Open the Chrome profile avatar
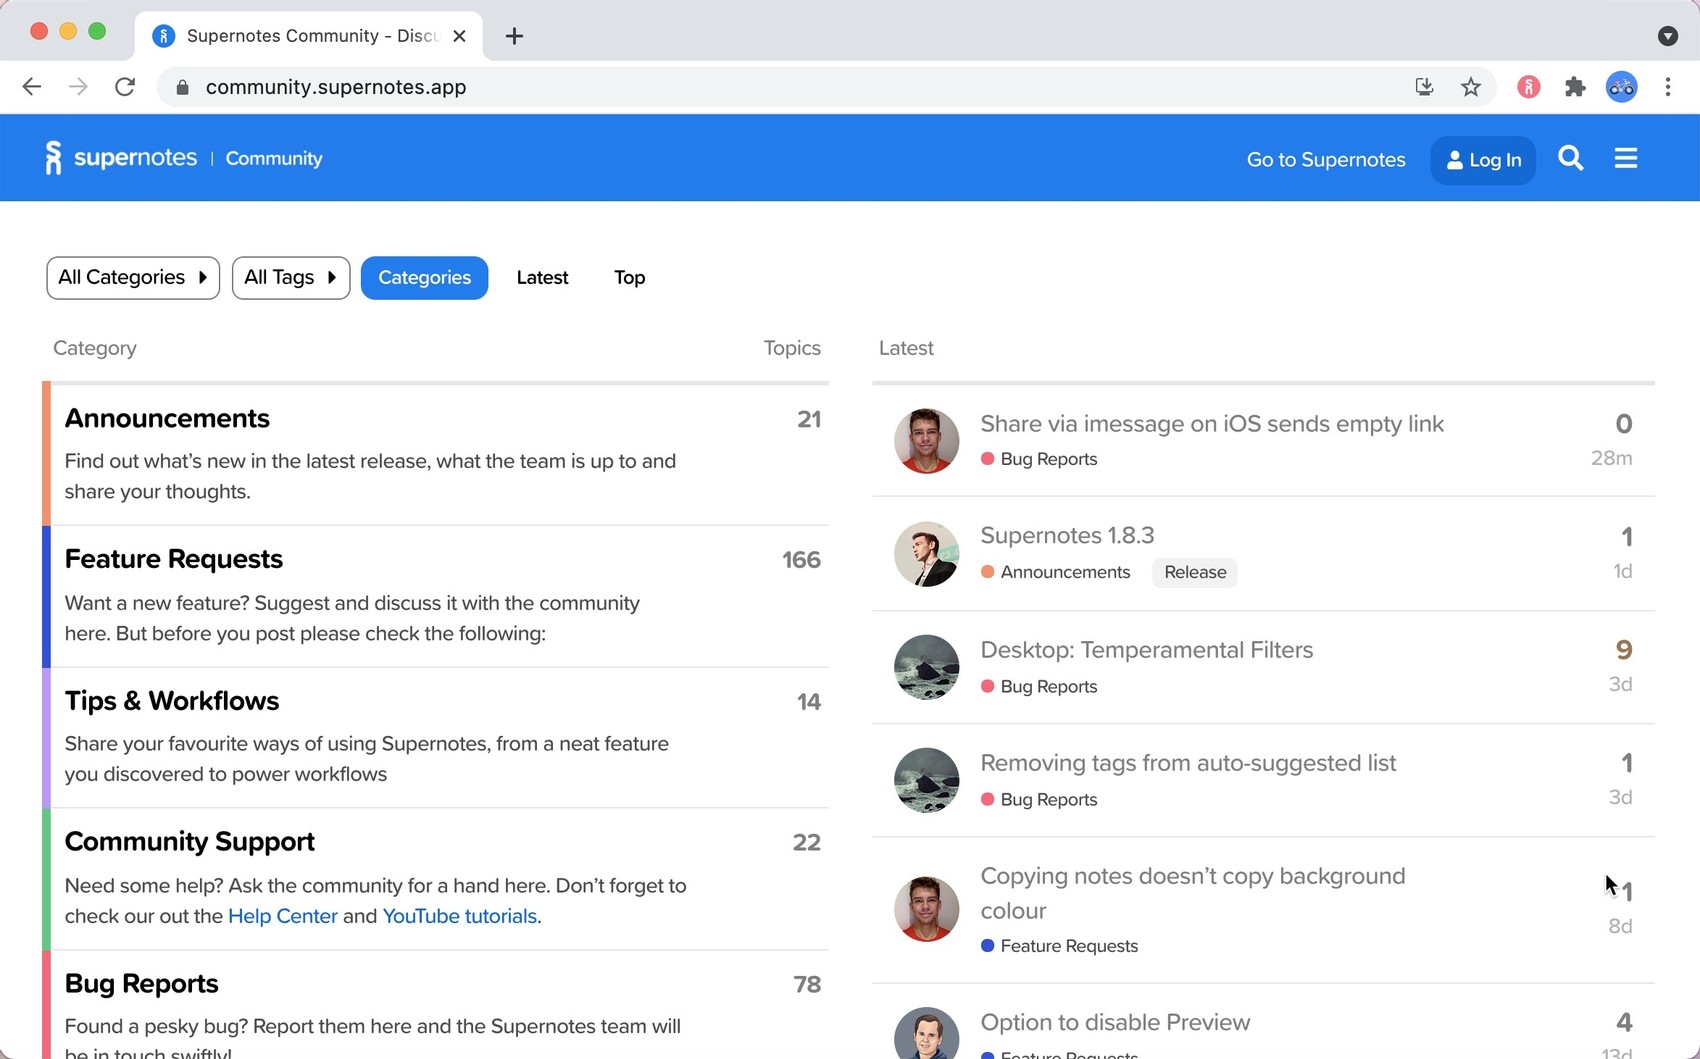 click(x=1622, y=87)
